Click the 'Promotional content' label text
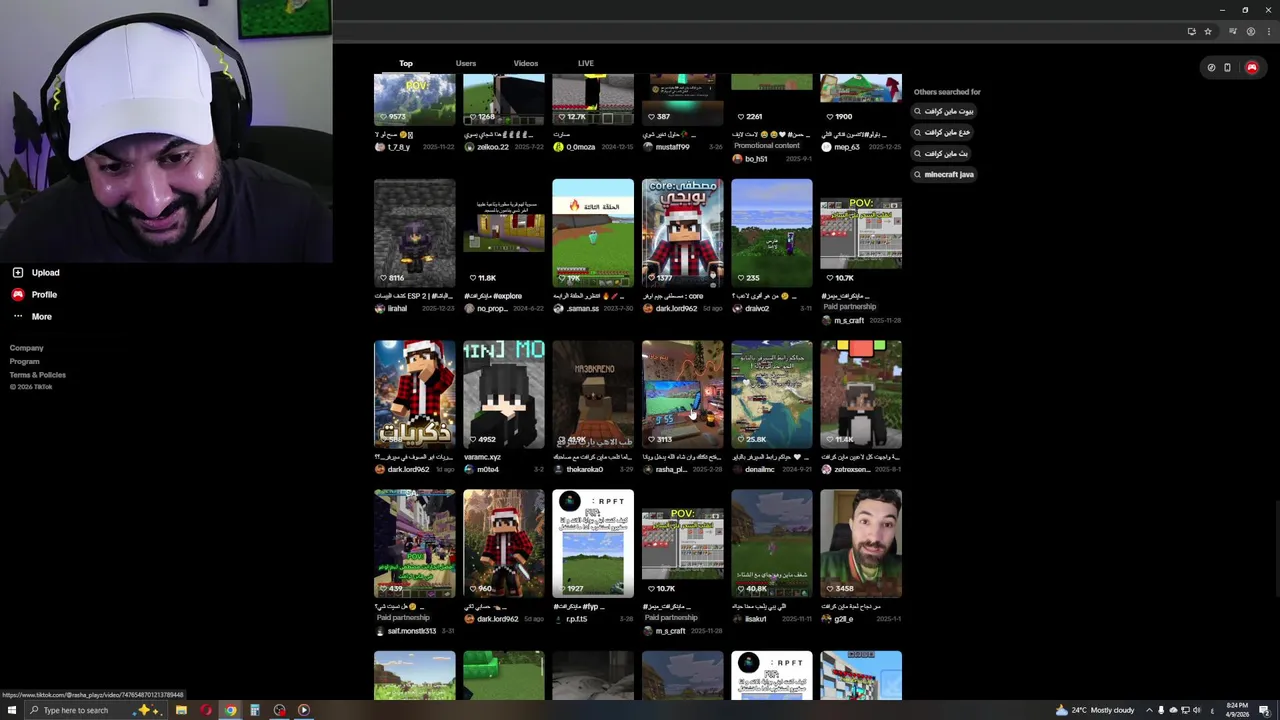The width and height of the screenshot is (1280, 720). tap(767, 145)
